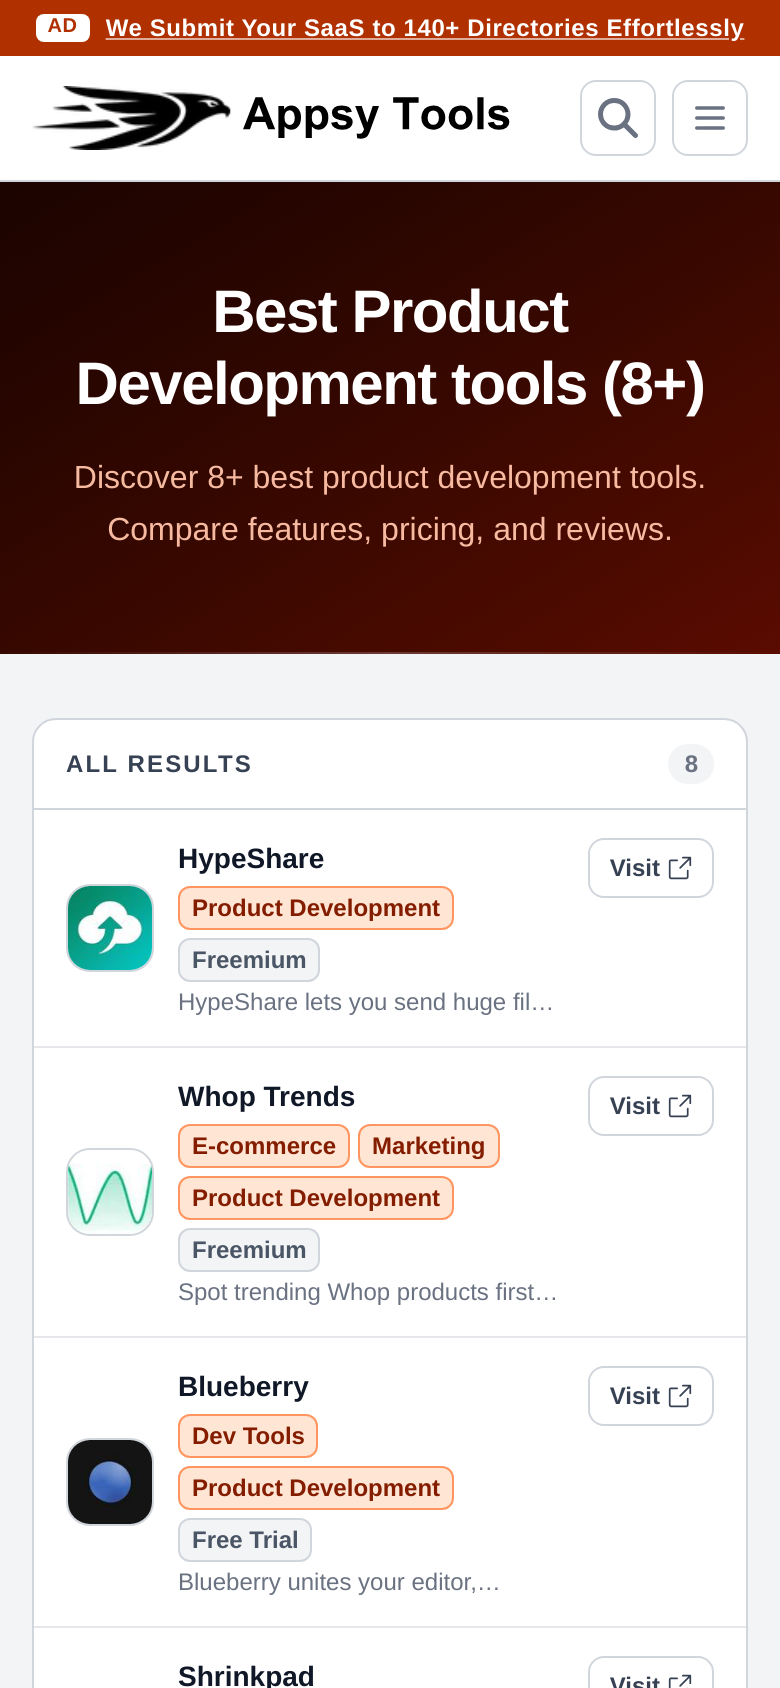The image size is (780, 1688).
Task: Click the AD badge in banner
Action: tap(63, 27)
